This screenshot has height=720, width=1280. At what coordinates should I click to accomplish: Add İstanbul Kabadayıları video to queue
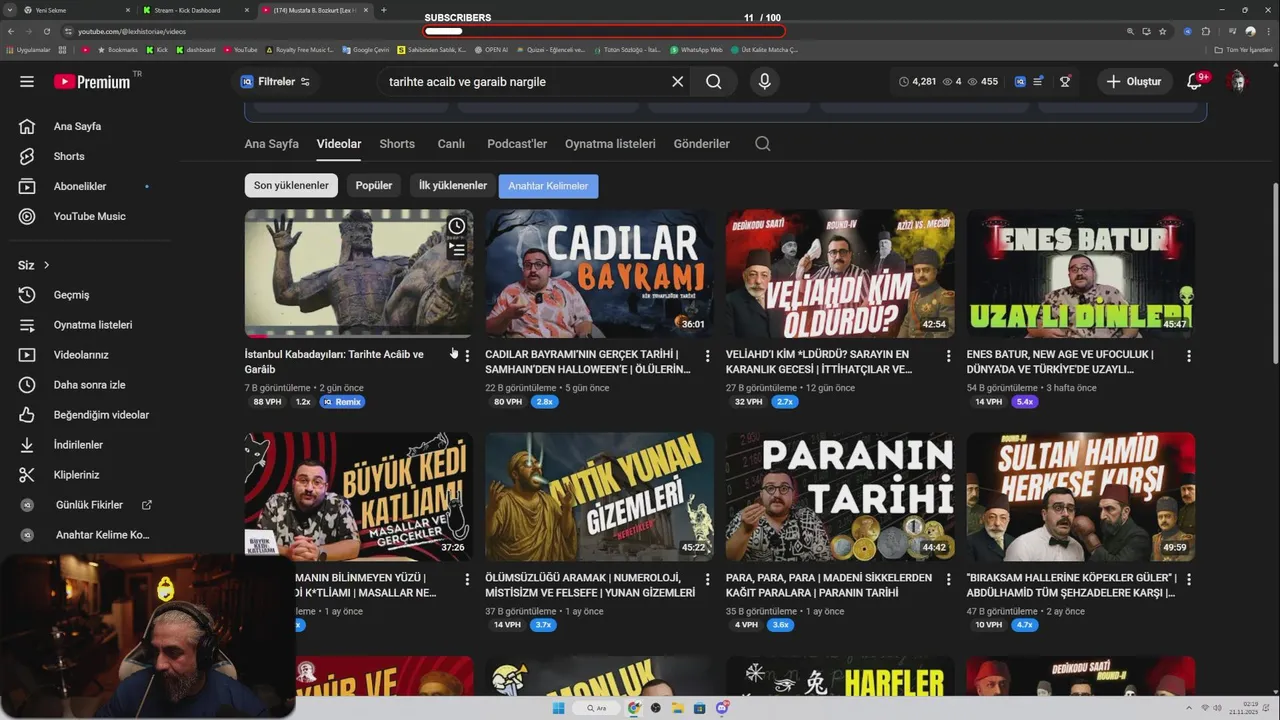point(457,250)
